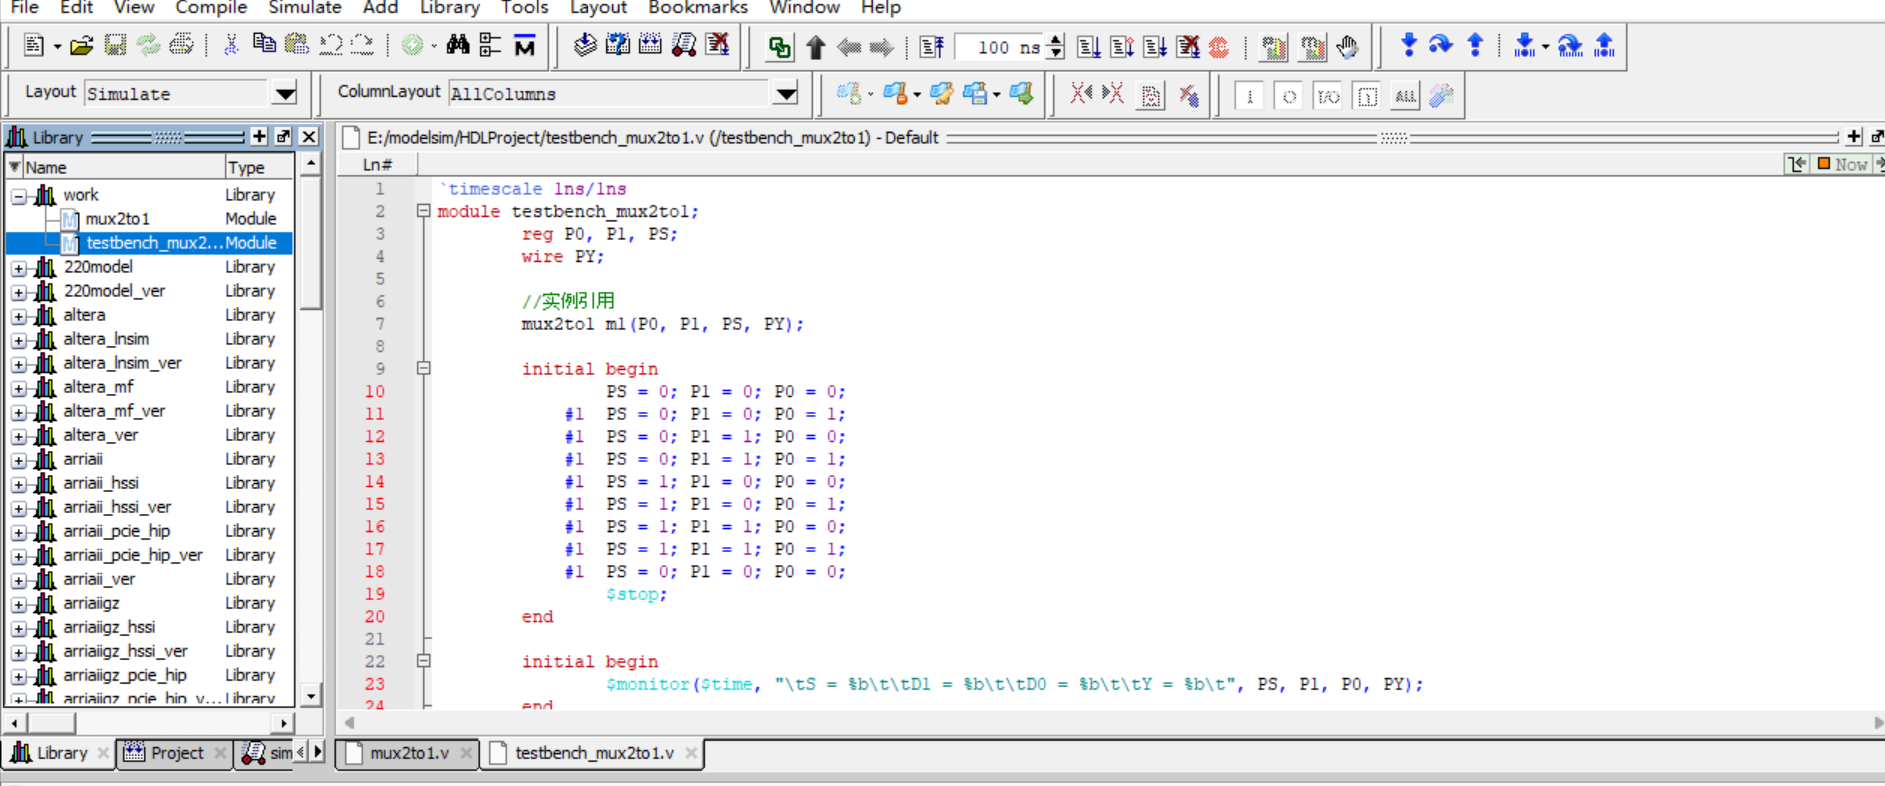Sort the library list by Name column
Screen dimensions: 1885x786
(x=125, y=167)
